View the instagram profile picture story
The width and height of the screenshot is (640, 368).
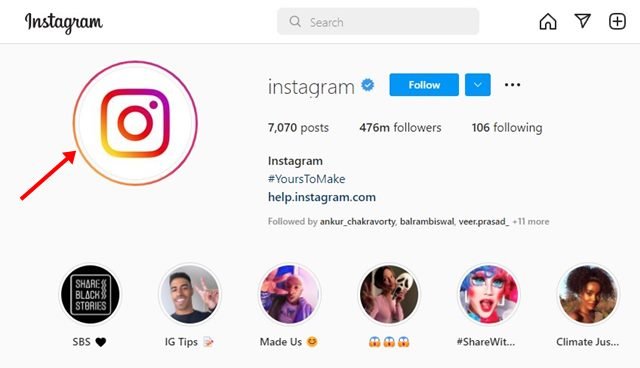pyautogui.click(x=135, y=123)
